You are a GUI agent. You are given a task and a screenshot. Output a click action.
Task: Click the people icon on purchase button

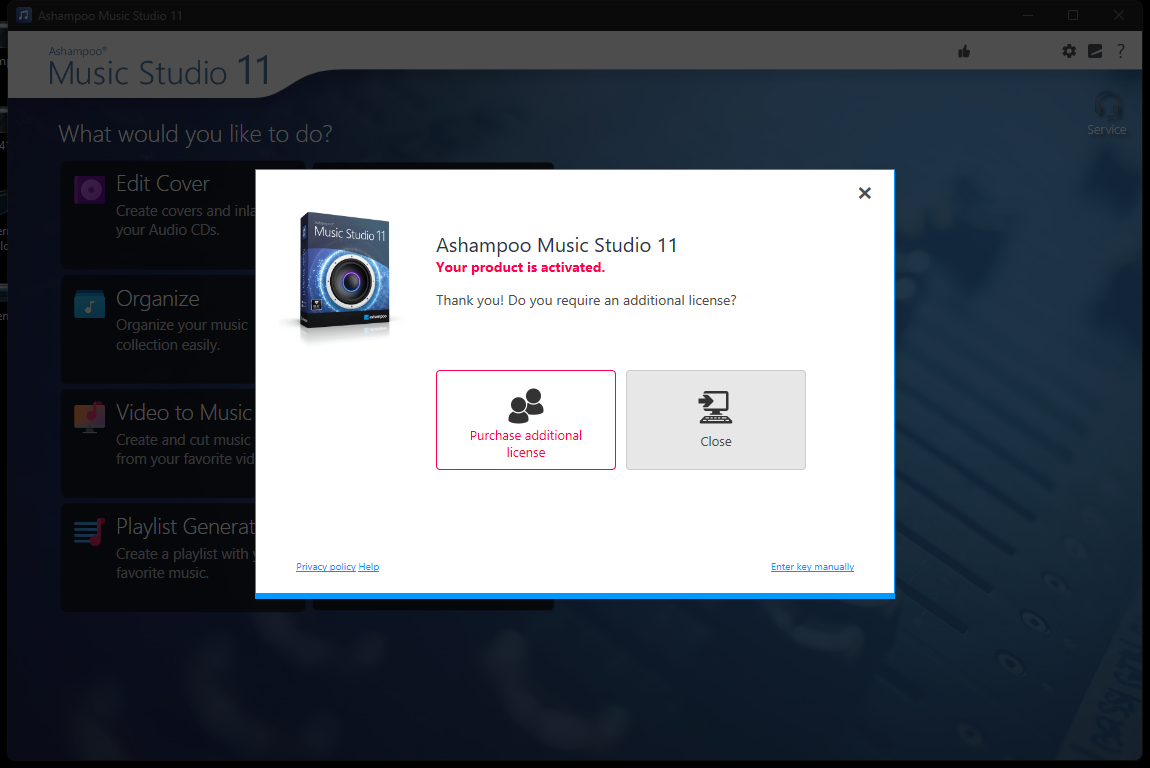[526, 406]
